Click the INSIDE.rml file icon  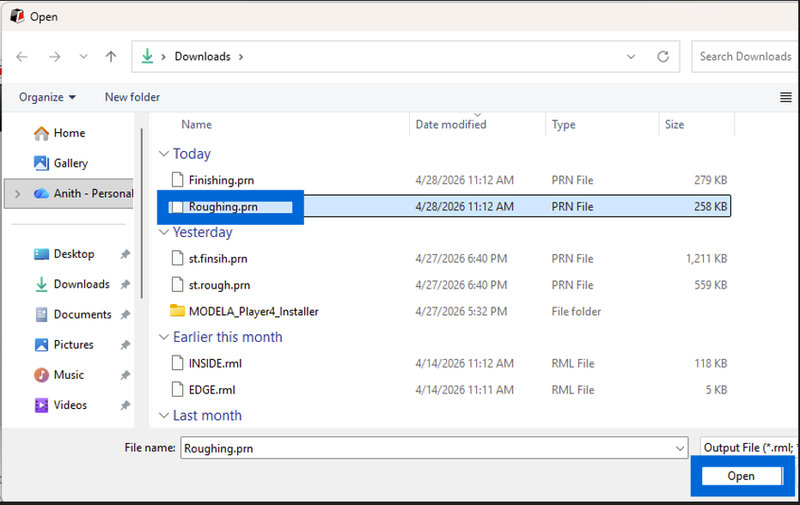click(177, 363)
